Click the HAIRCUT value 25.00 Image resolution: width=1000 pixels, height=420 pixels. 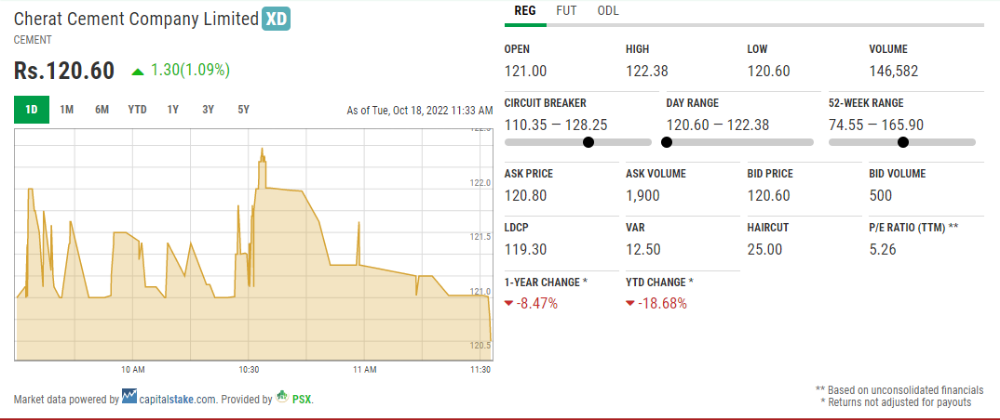tap(765, 249)
